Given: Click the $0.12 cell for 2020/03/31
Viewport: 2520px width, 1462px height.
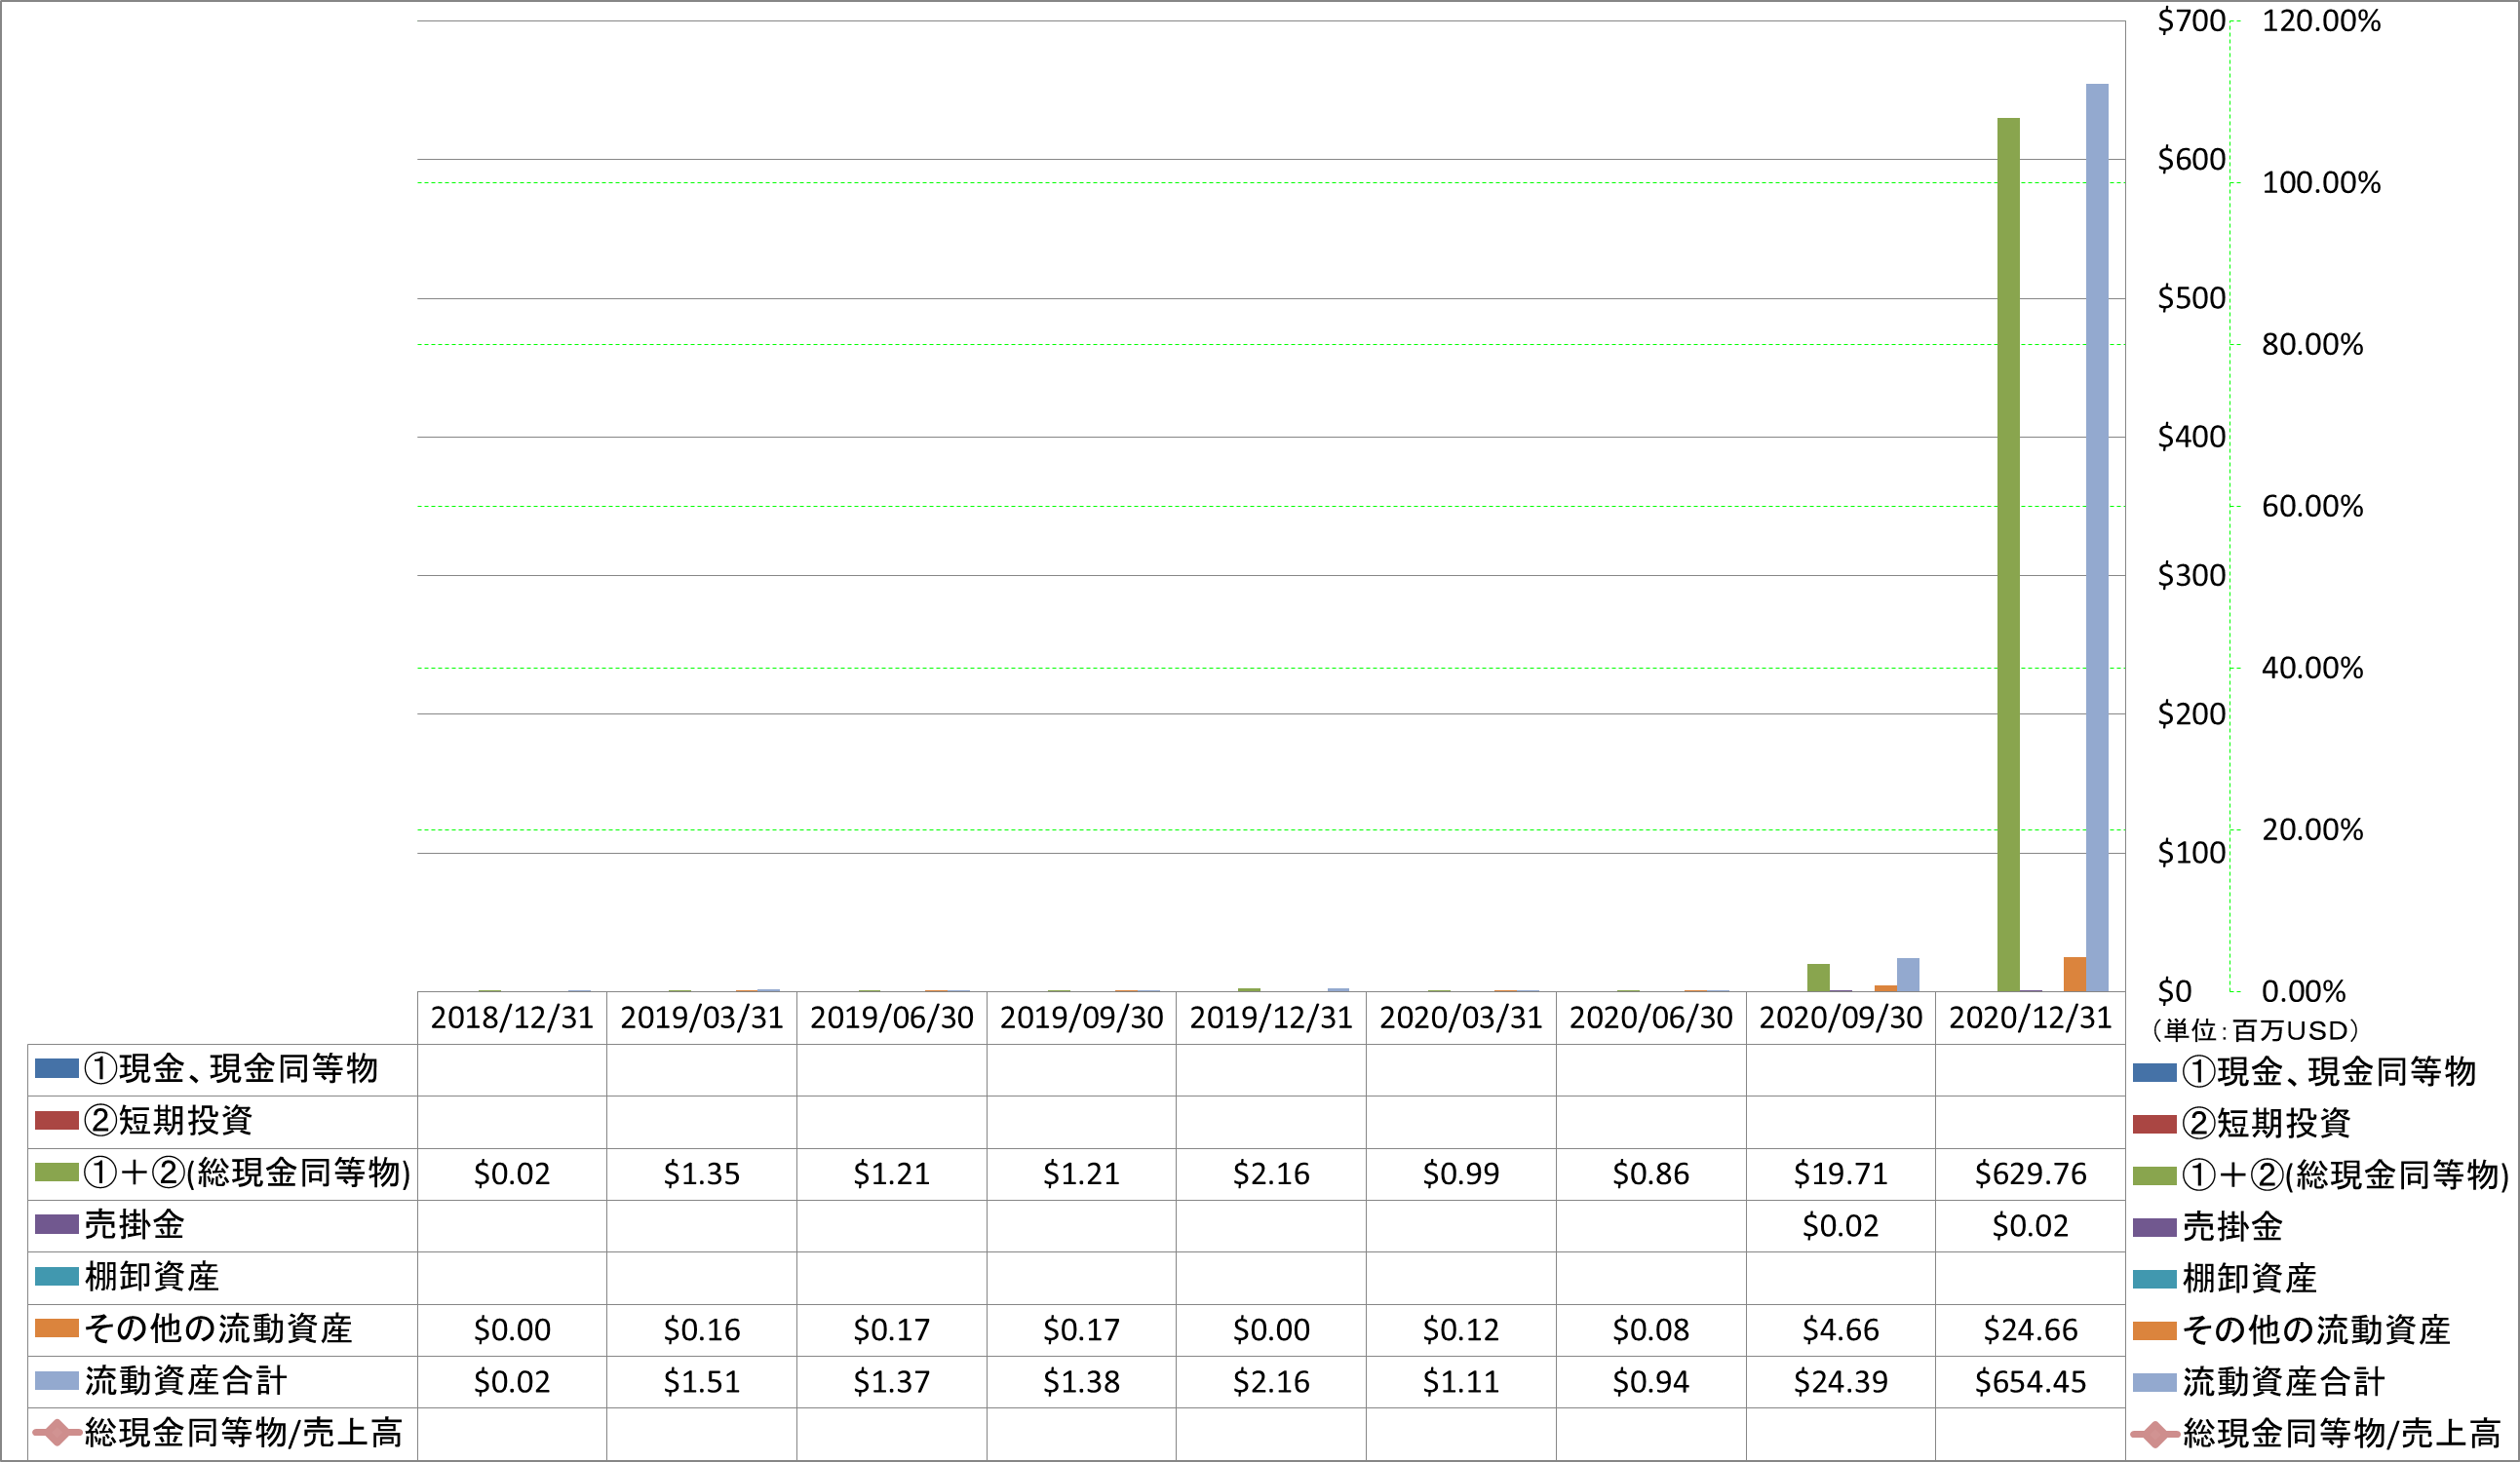Looking at the screenshot, I should (x=1461, y=1330).
